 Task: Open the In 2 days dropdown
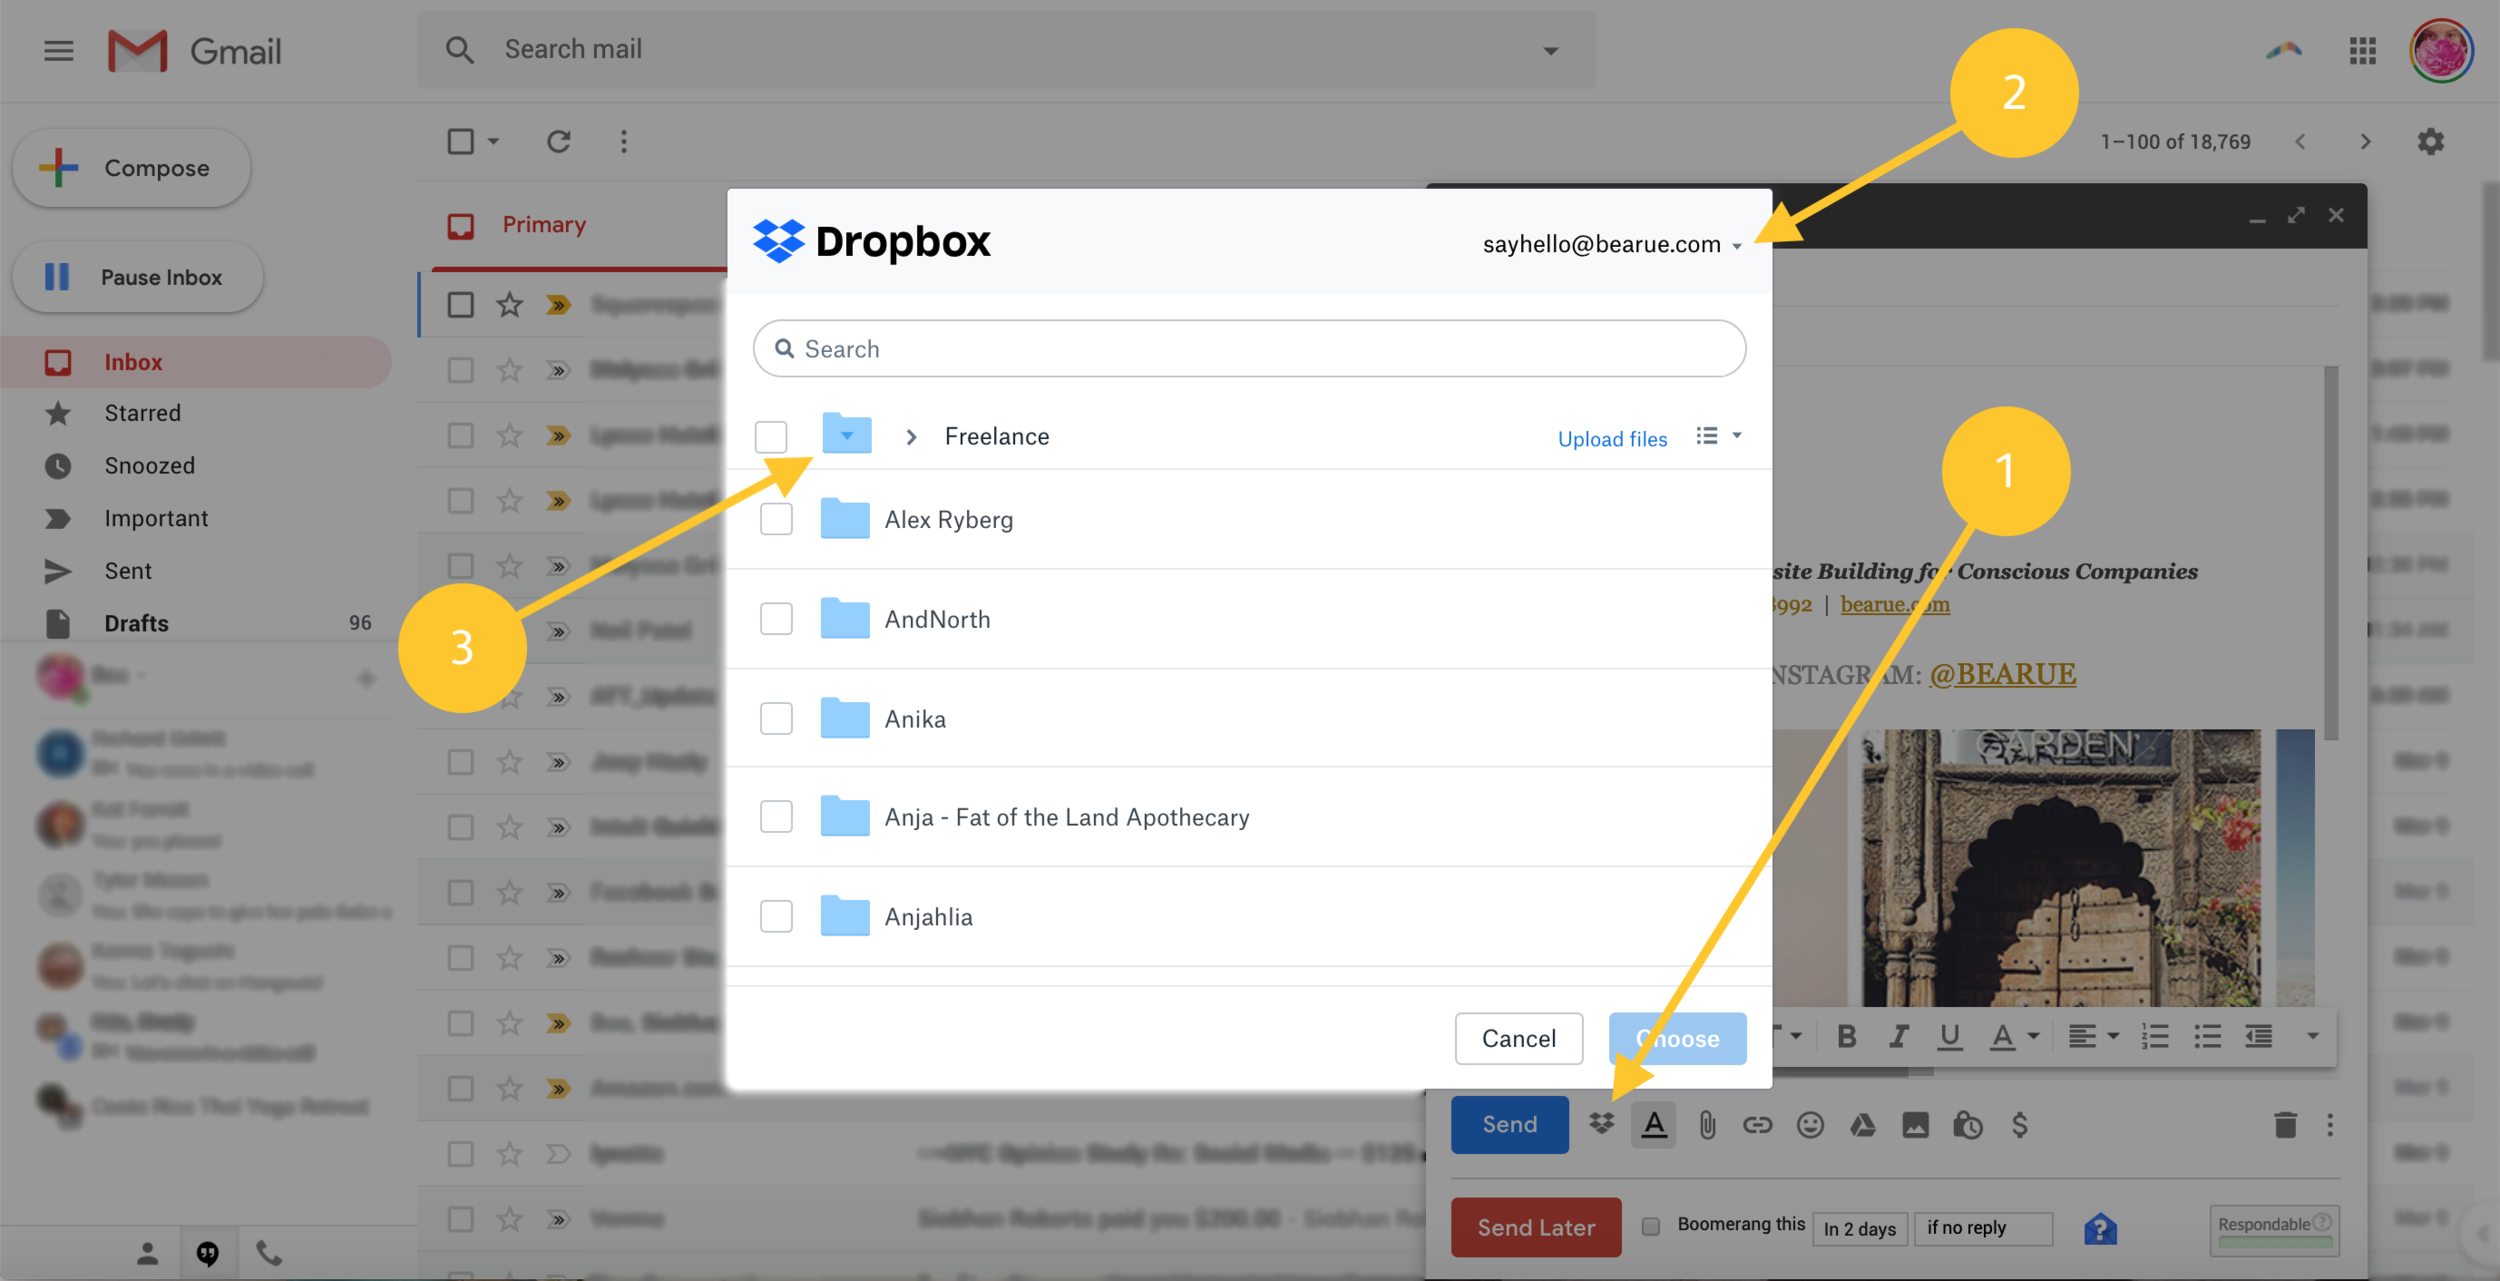tap(1859, 1228)
